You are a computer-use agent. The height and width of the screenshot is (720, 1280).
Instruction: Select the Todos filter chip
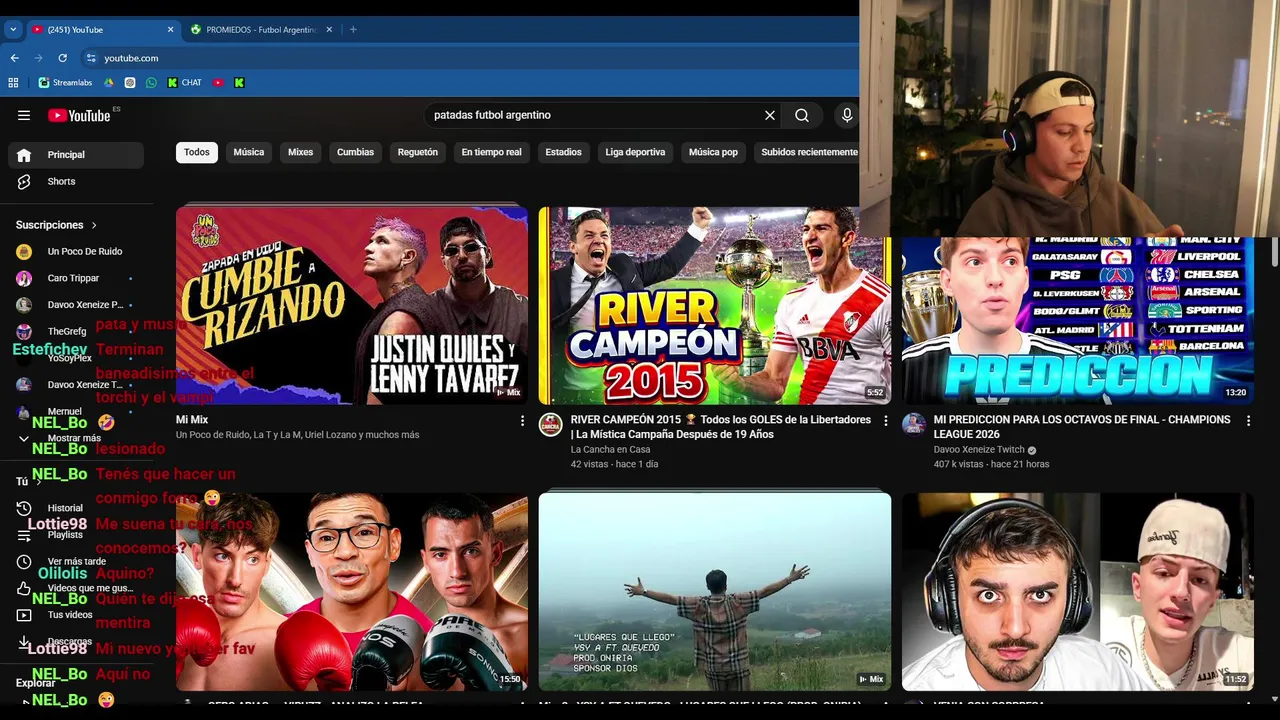click(x=197, y=152)
